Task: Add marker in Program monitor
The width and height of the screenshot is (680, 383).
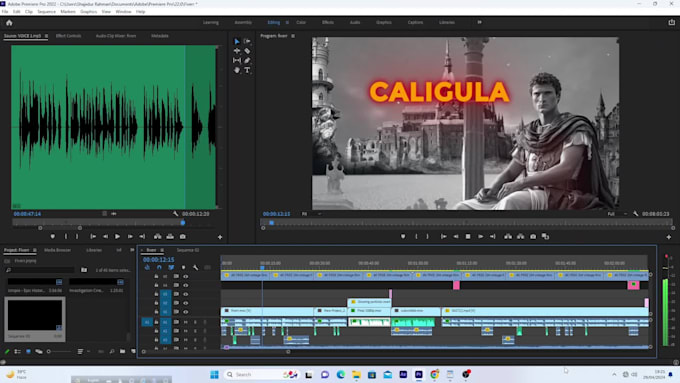Action: pos(403,236)
